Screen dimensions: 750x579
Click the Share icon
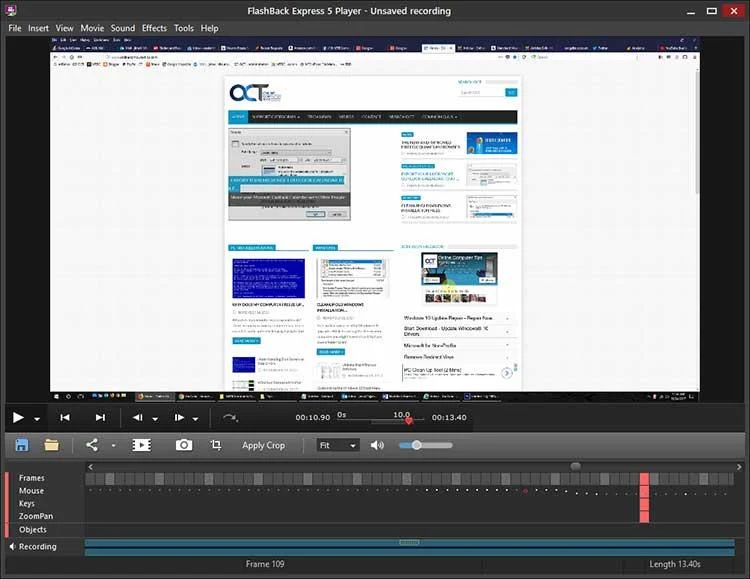(91, 445)
